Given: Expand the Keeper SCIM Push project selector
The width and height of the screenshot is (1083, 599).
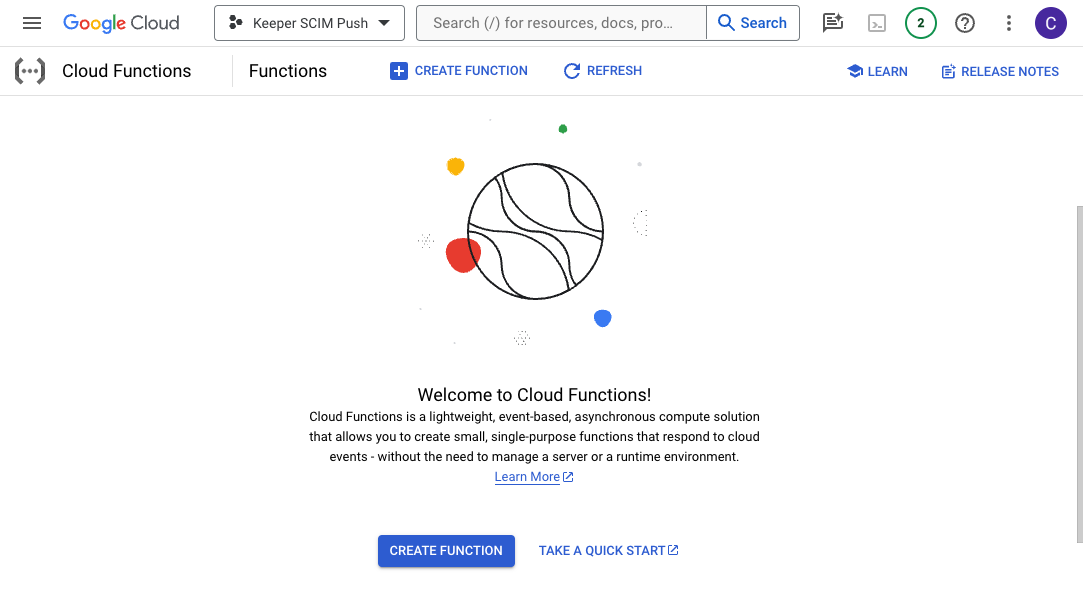Looking at the screenshot, I should click(309, 23).
